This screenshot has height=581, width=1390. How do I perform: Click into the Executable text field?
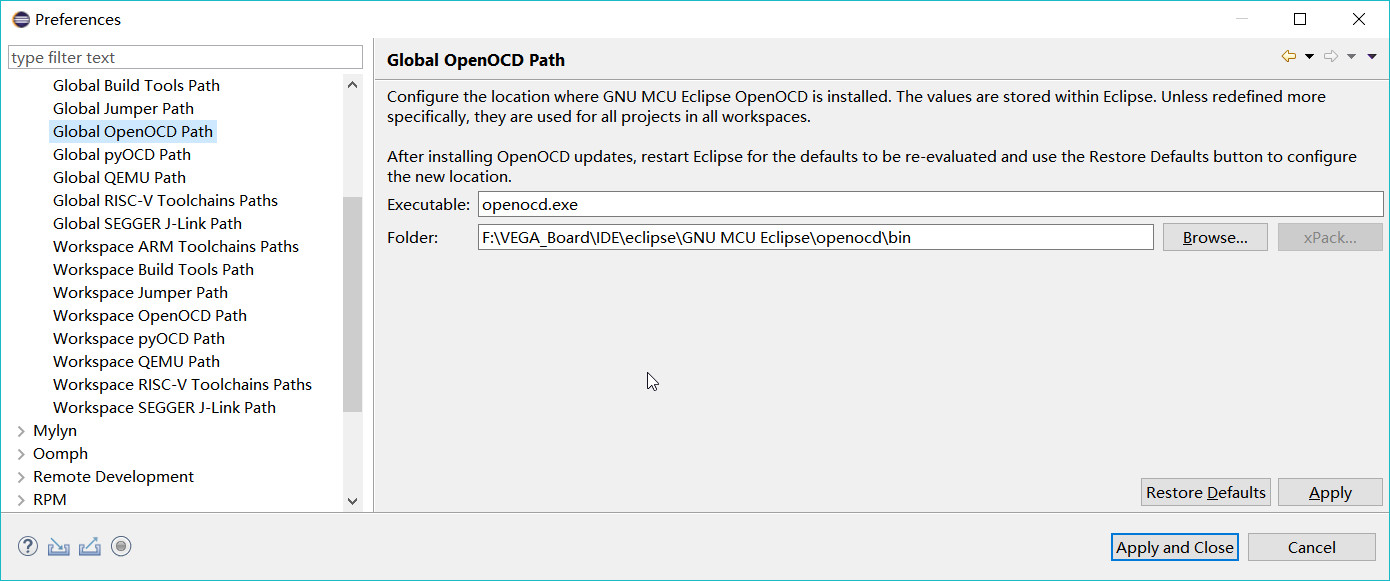[930, 204]
